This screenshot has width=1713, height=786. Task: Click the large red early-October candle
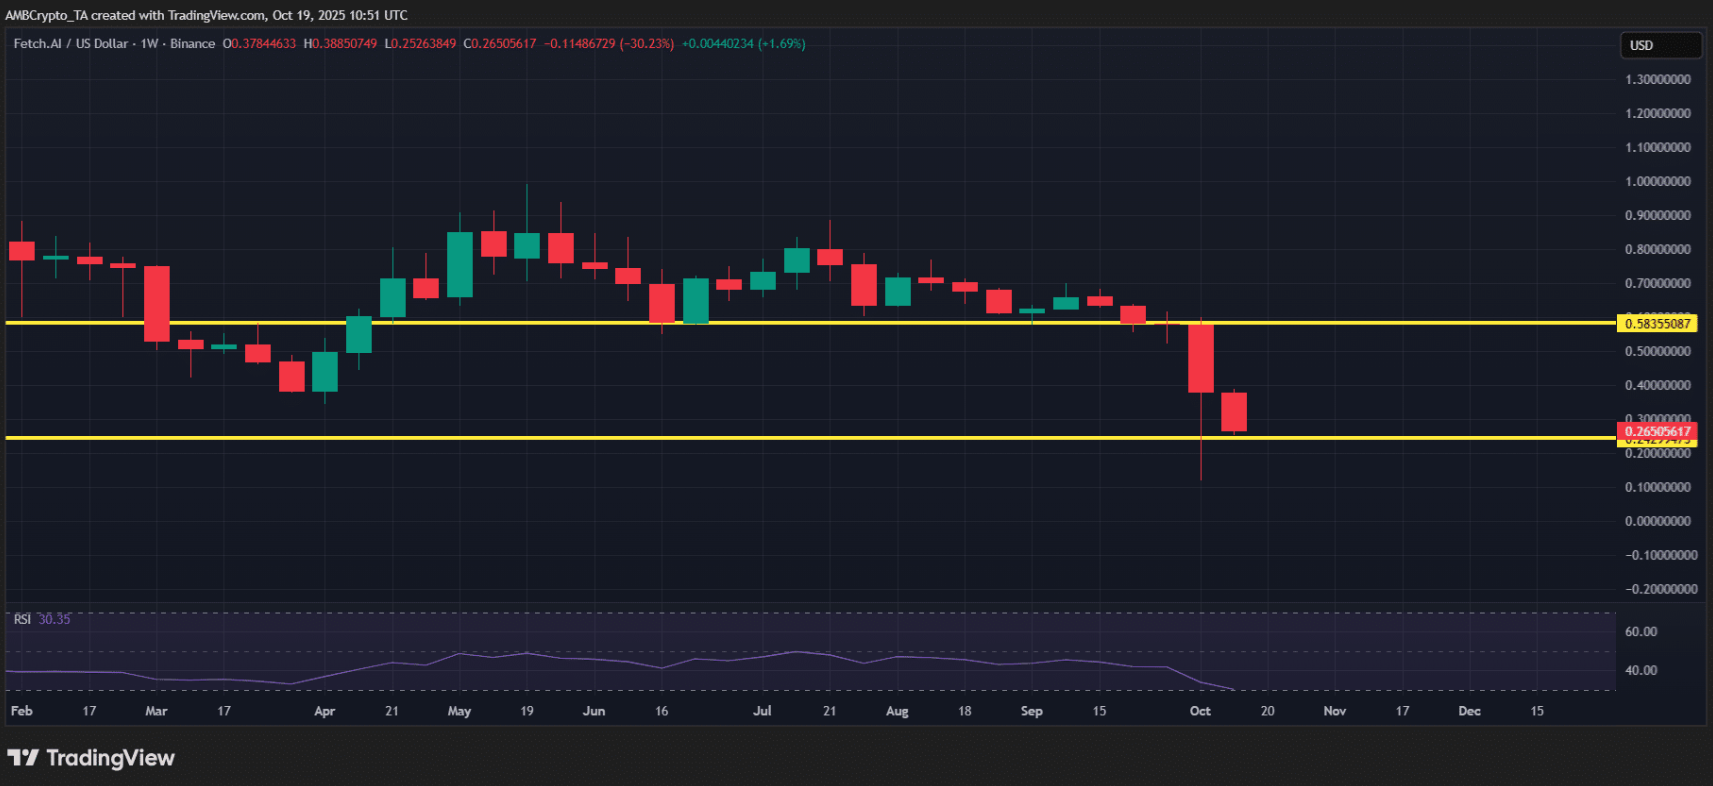[x=1200, y=358]
